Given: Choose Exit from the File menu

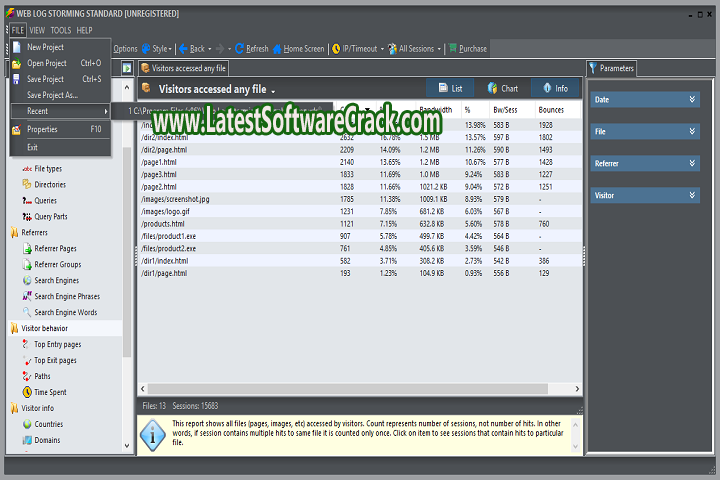Looking at the screenshot, I should (60, 147).
